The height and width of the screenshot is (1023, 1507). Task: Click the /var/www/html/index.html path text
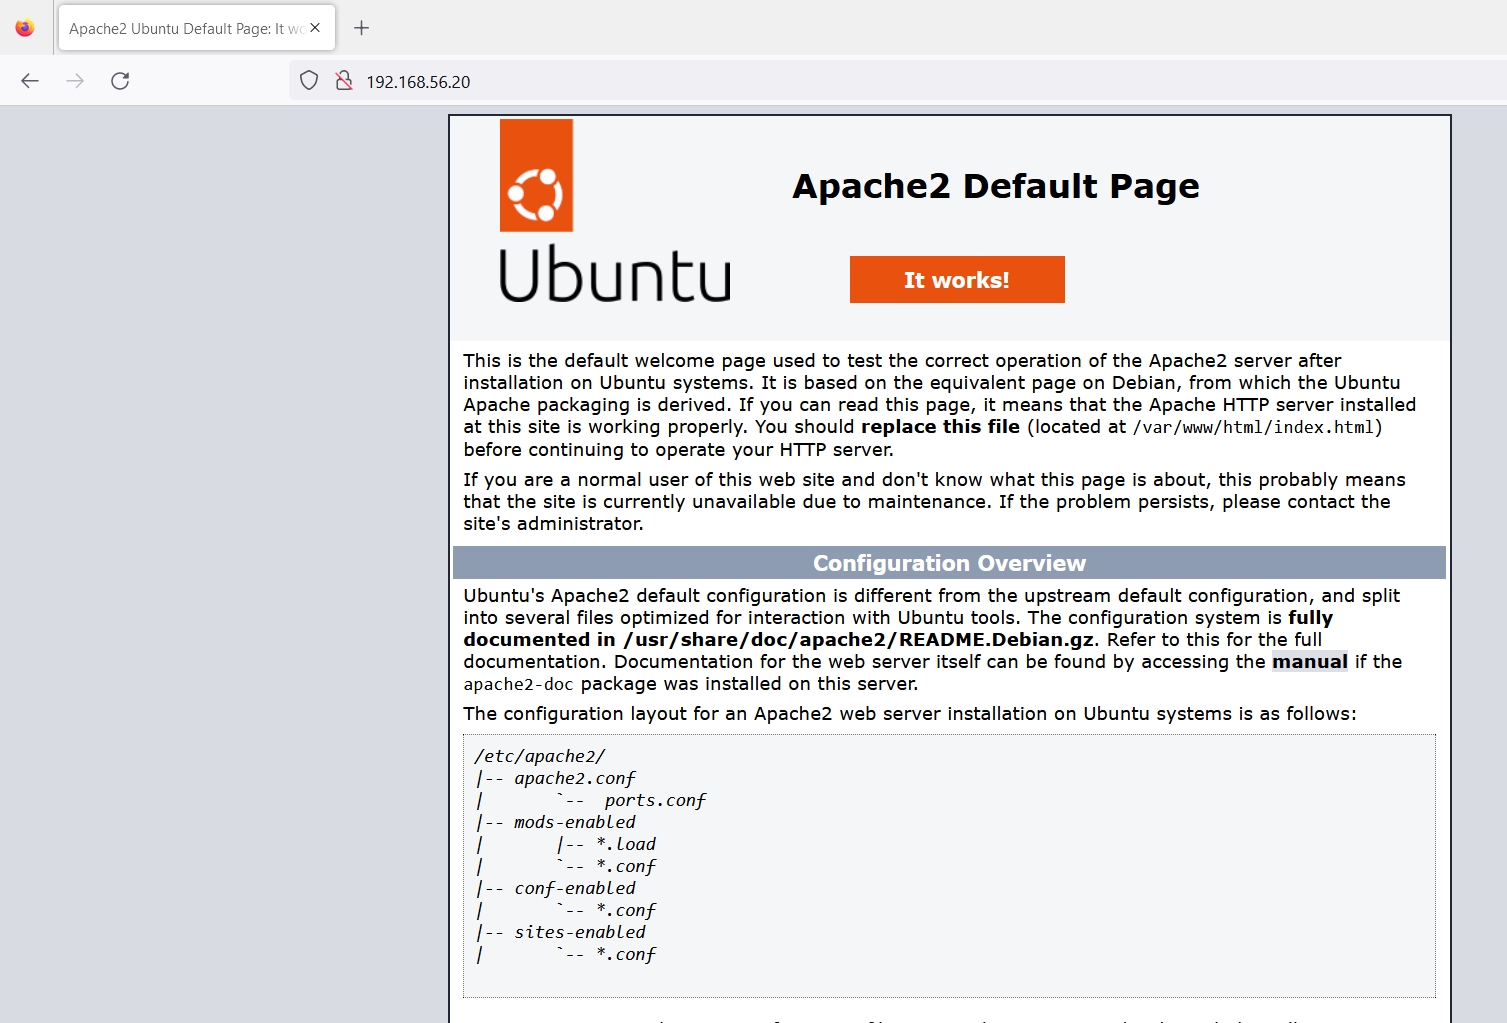pos(1254,427)
